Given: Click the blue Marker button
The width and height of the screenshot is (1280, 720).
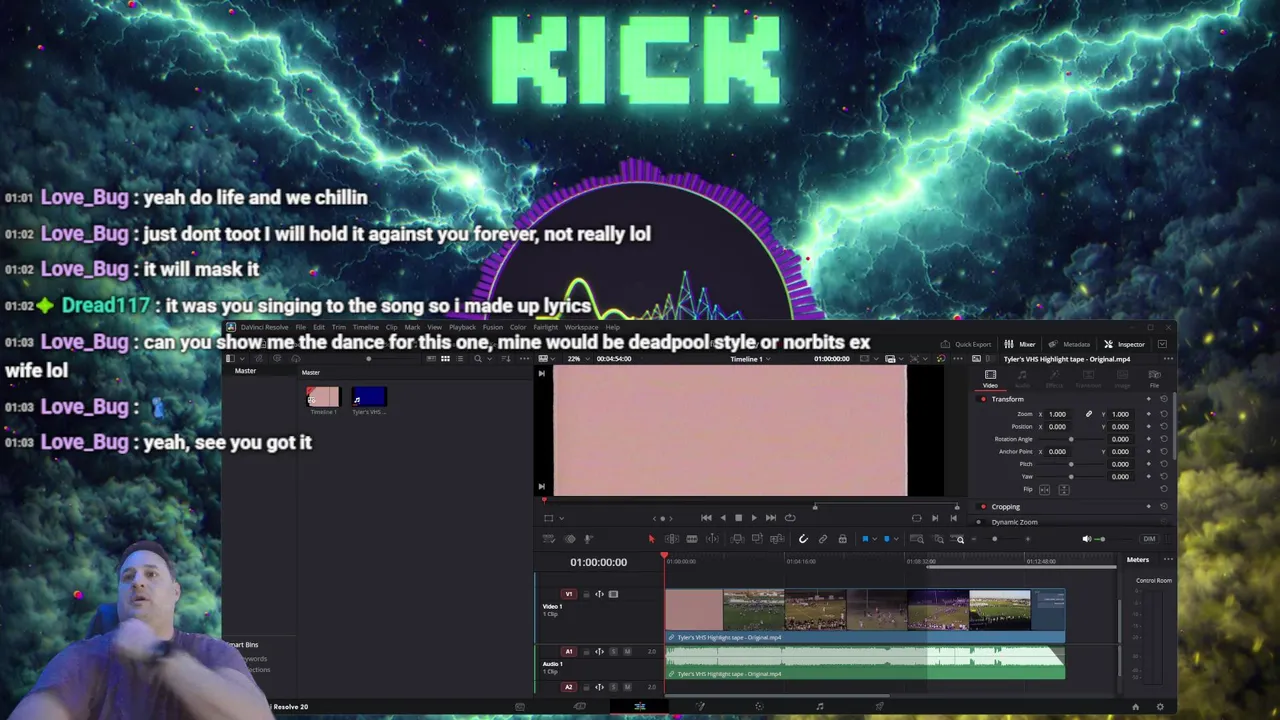Looking at the screenshot, I should [887, 539].
